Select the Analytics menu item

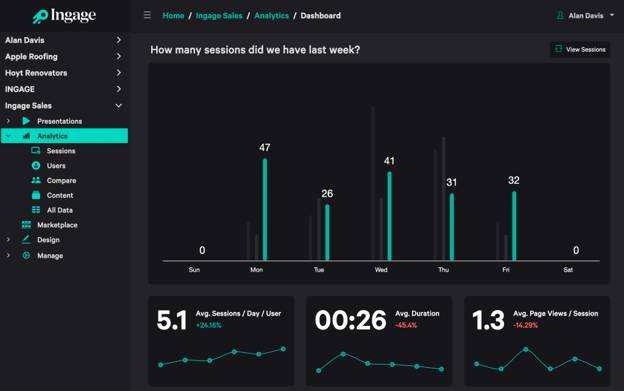point(64,136)
